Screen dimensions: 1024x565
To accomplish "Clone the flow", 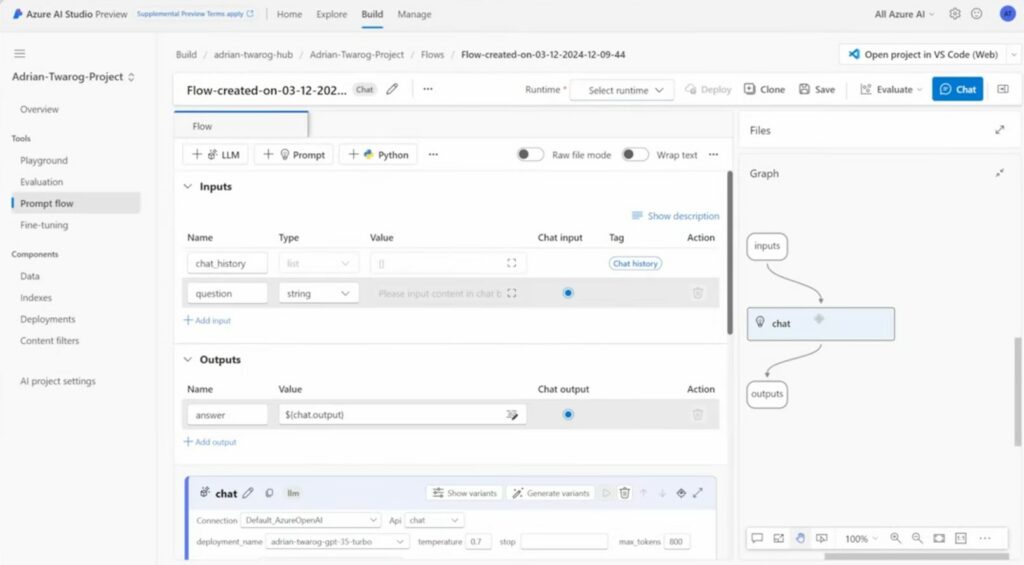I will click(764, 89).
